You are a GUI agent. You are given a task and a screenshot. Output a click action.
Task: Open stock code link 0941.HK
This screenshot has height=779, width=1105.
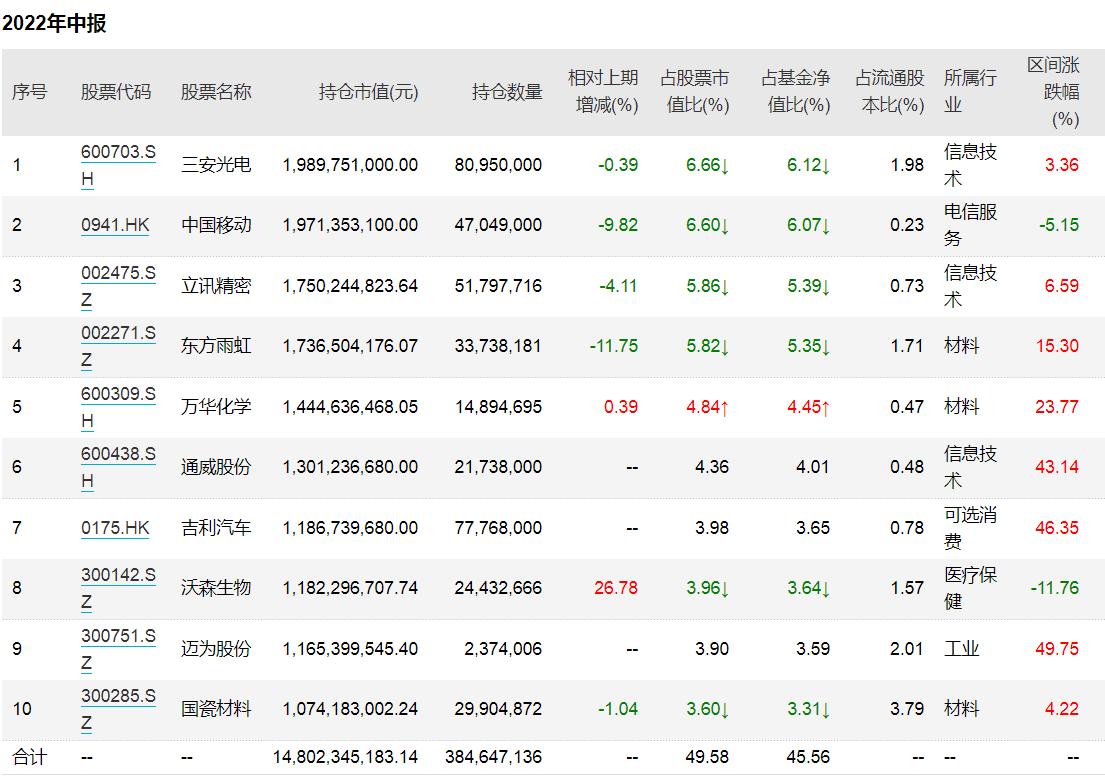[x=115, y=225]
